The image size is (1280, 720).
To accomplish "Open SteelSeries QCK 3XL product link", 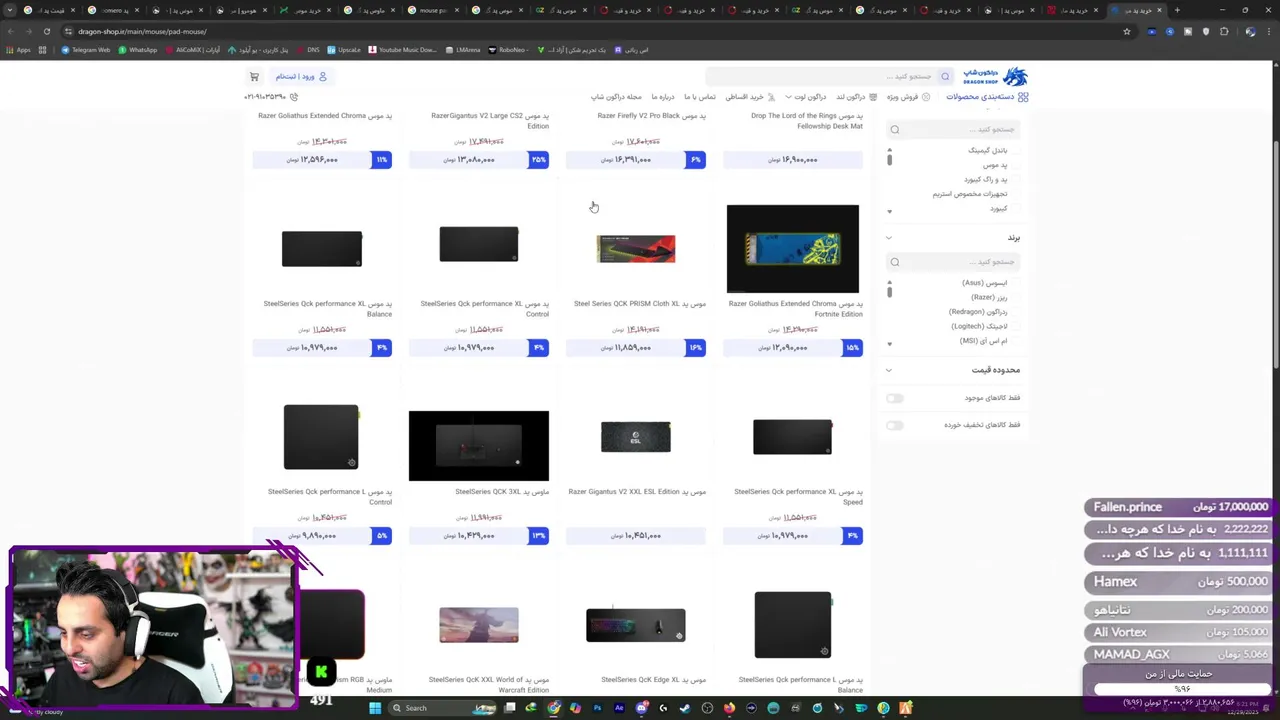I will coord(502,492).
